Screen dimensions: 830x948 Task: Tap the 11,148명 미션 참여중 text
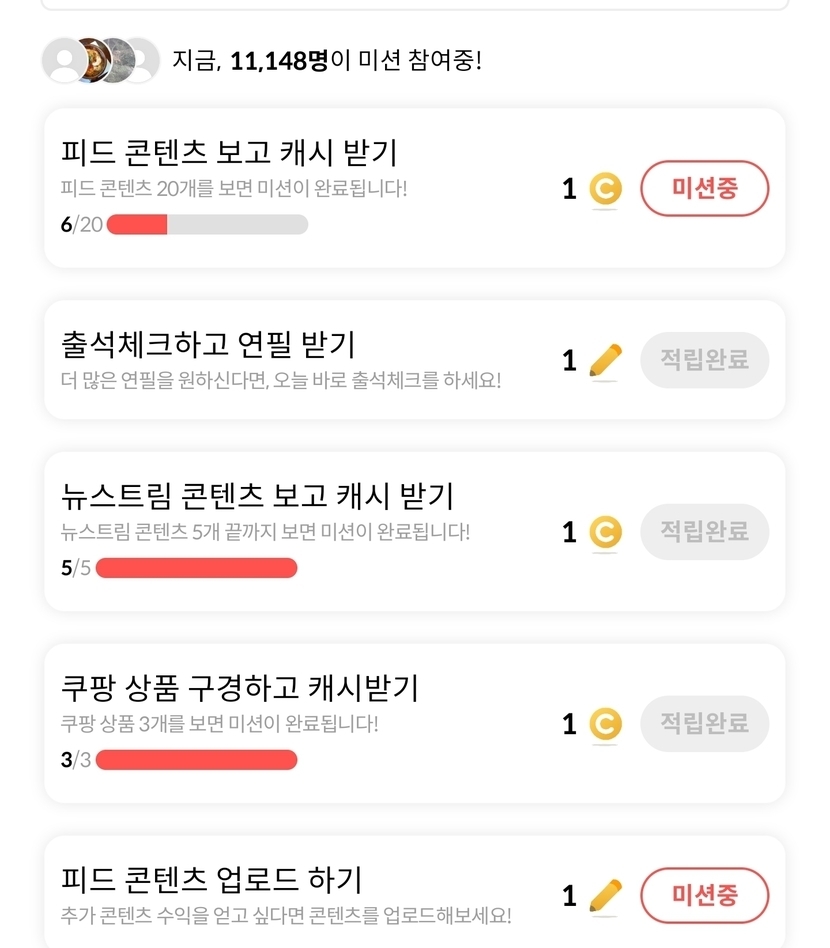pos(327,61)
